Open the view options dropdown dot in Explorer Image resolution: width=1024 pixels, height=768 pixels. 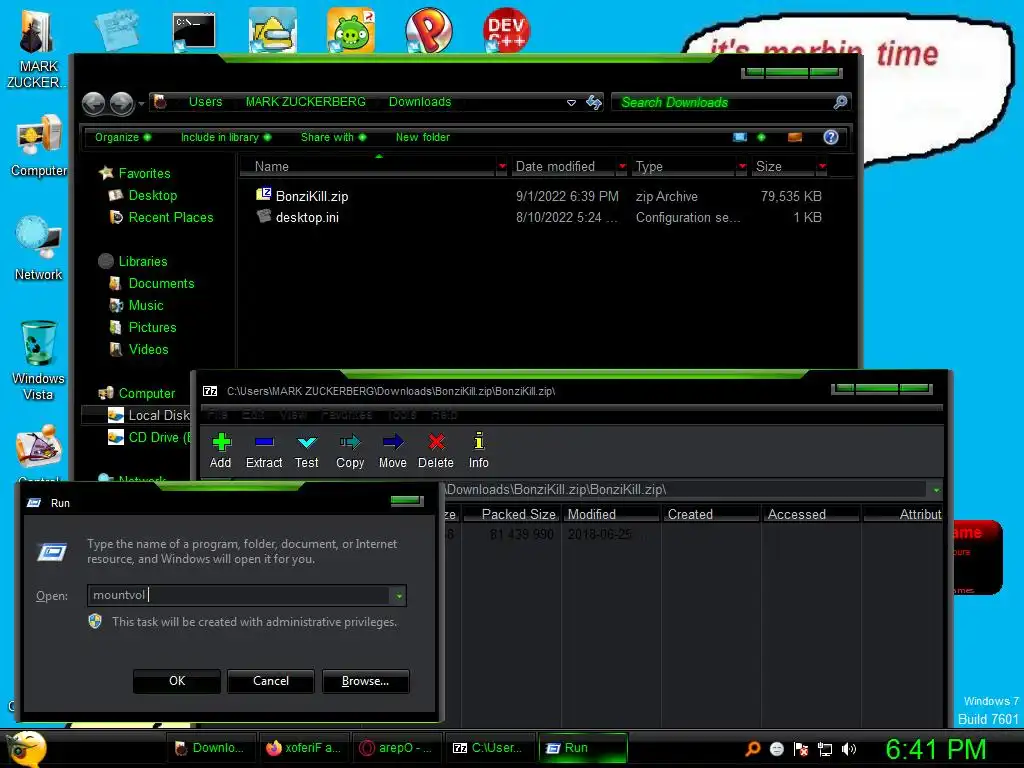pyautogui.click(x=761, y=137)
